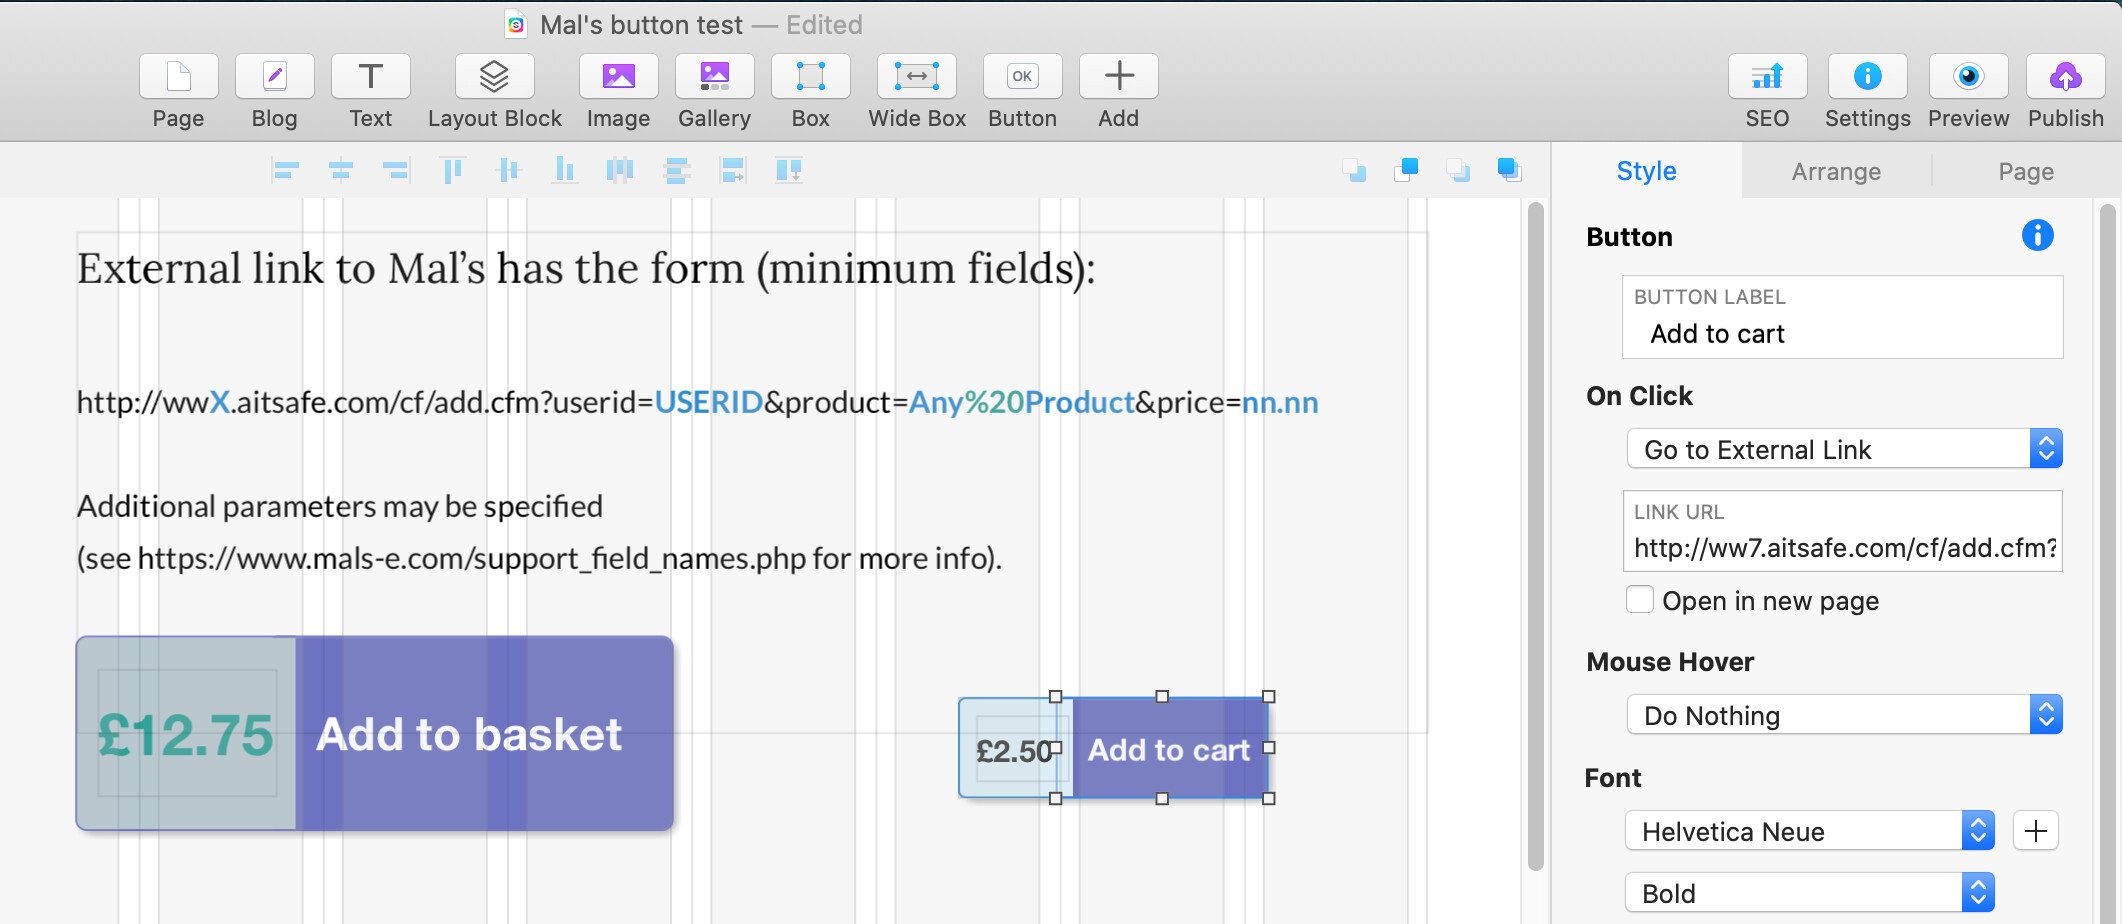
Task: Align selected objects to left edges
Action: (x=285, y=171)
